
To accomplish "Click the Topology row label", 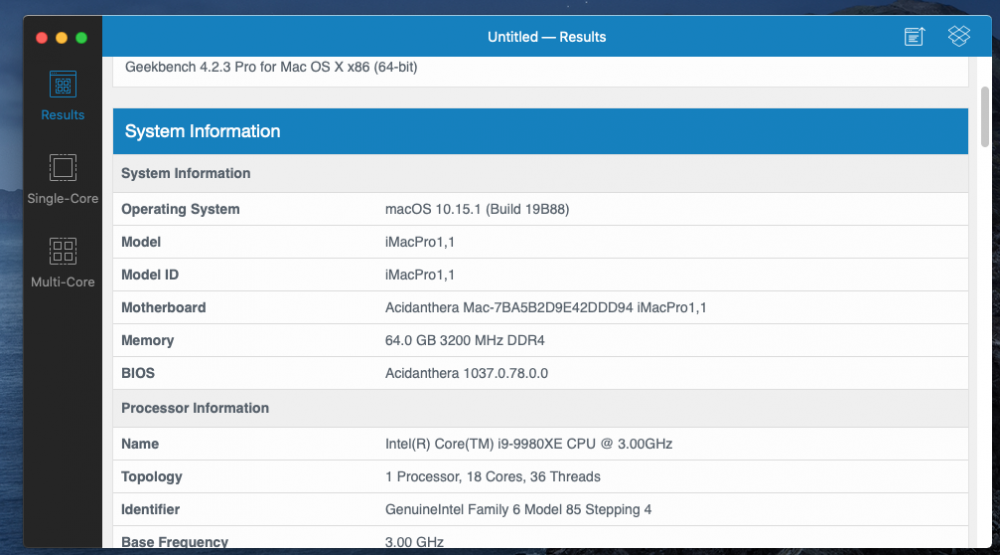I will pyautogui.click(x=152, y=477).
